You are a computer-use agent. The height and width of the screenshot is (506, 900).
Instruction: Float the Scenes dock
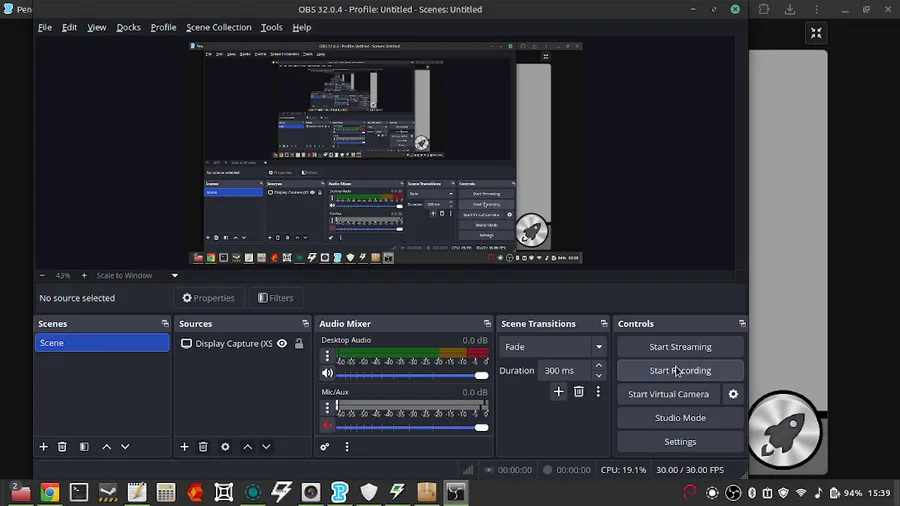(165, 324)
